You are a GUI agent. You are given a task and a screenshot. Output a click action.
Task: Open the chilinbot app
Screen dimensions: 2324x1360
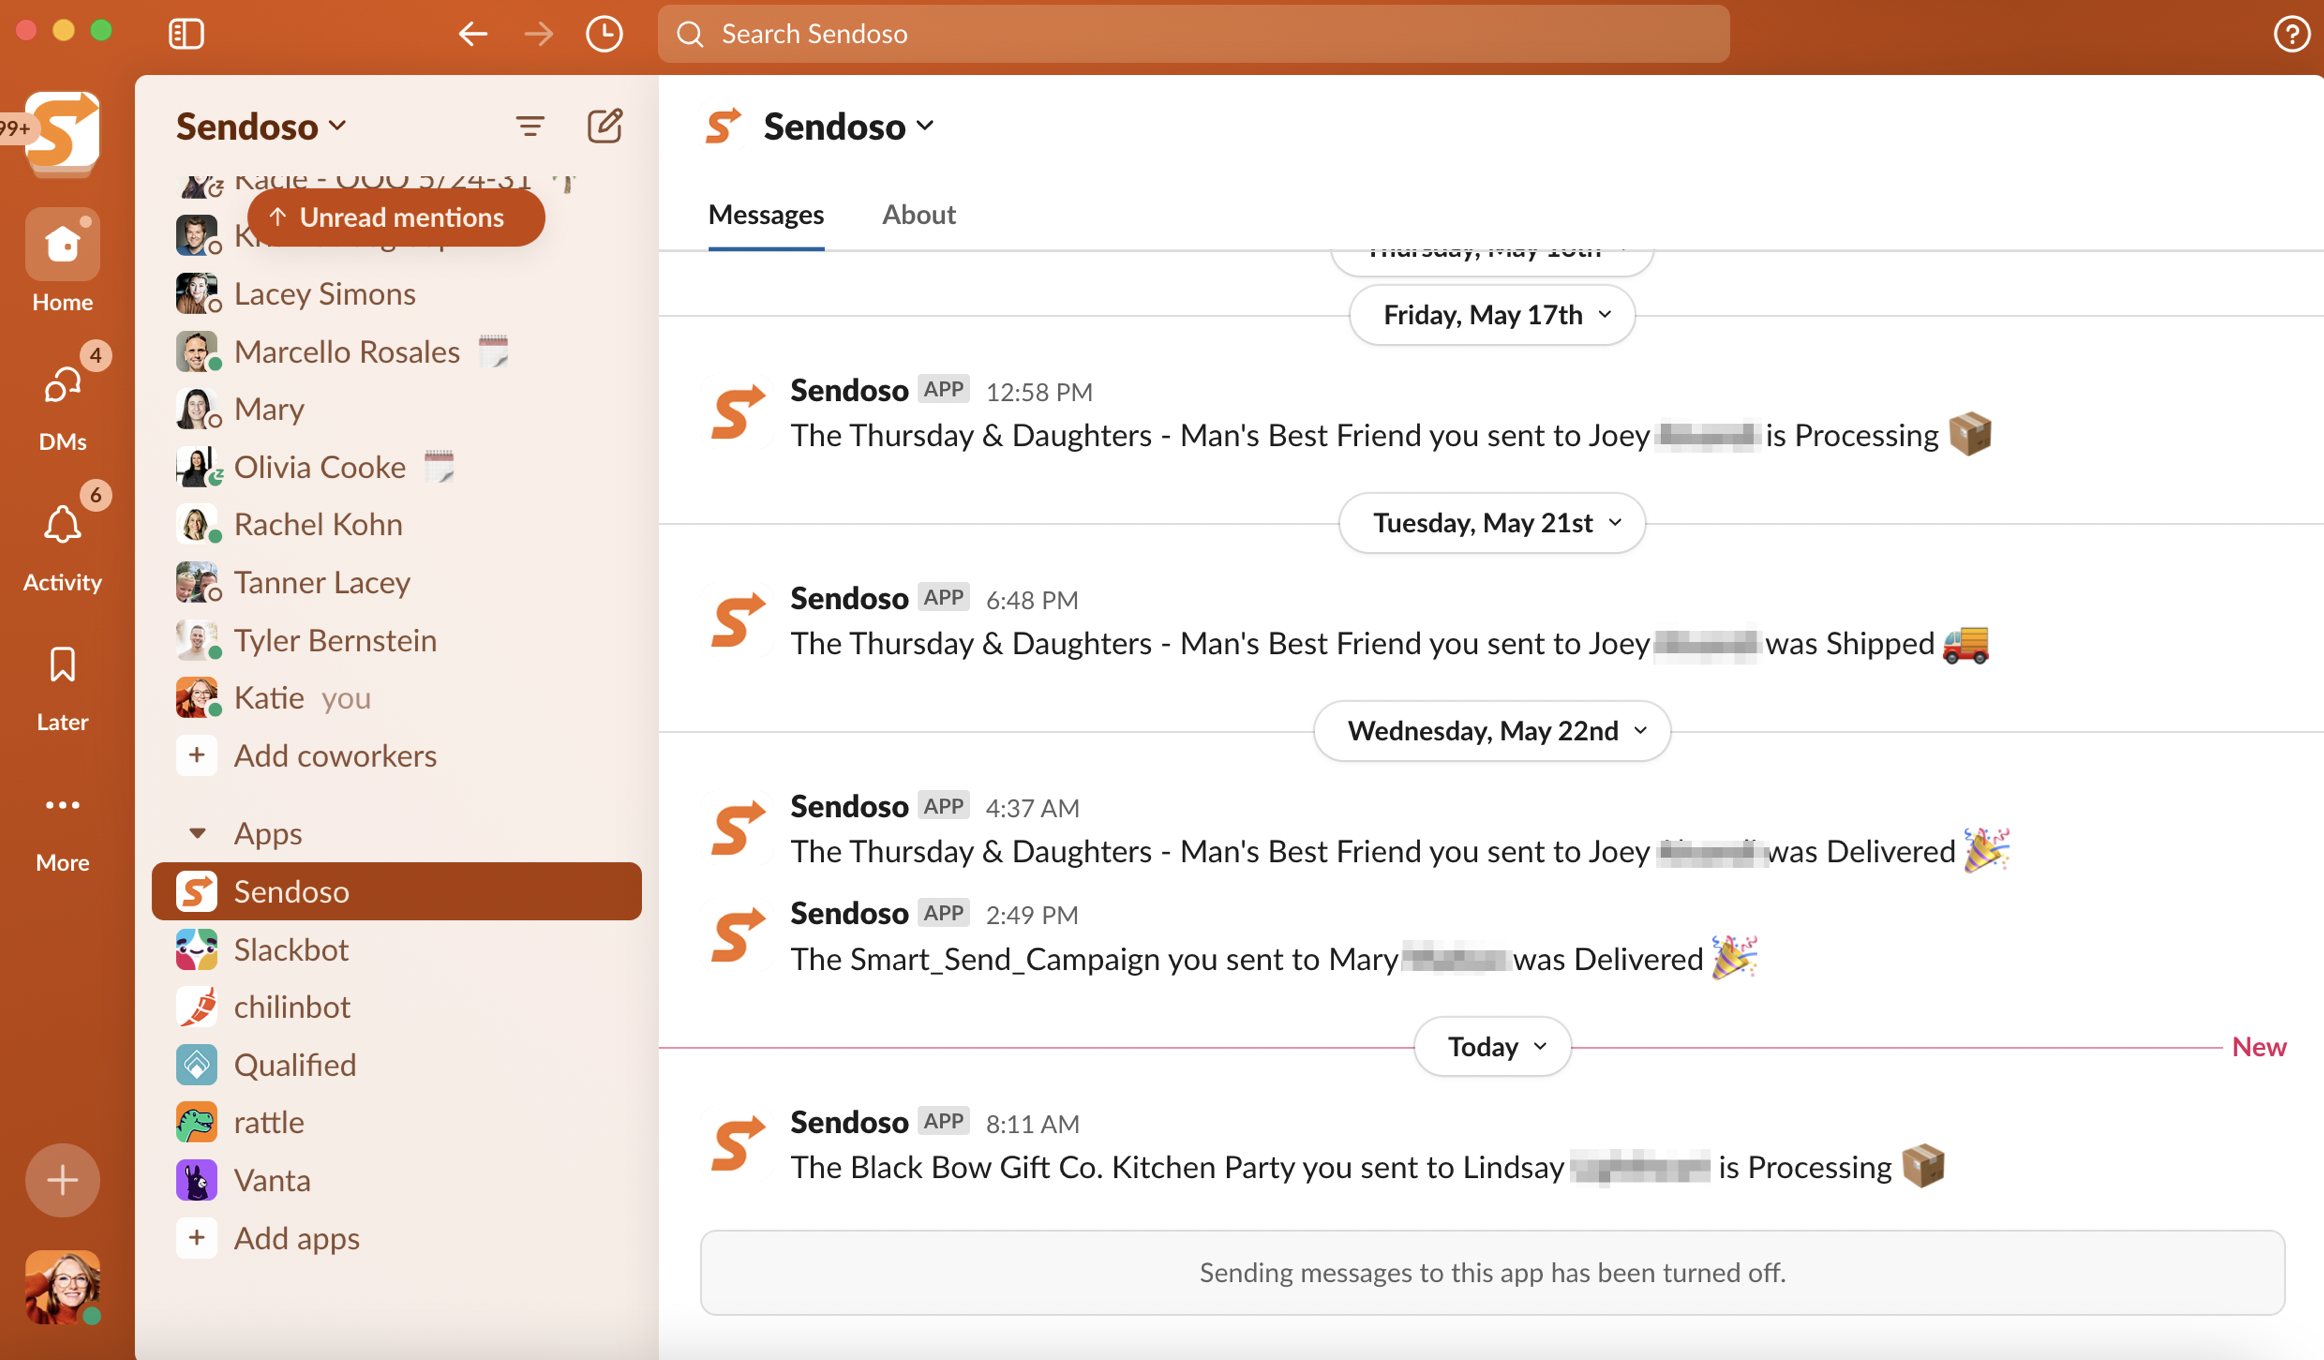pyautogui.click(x=396, y=1007)
